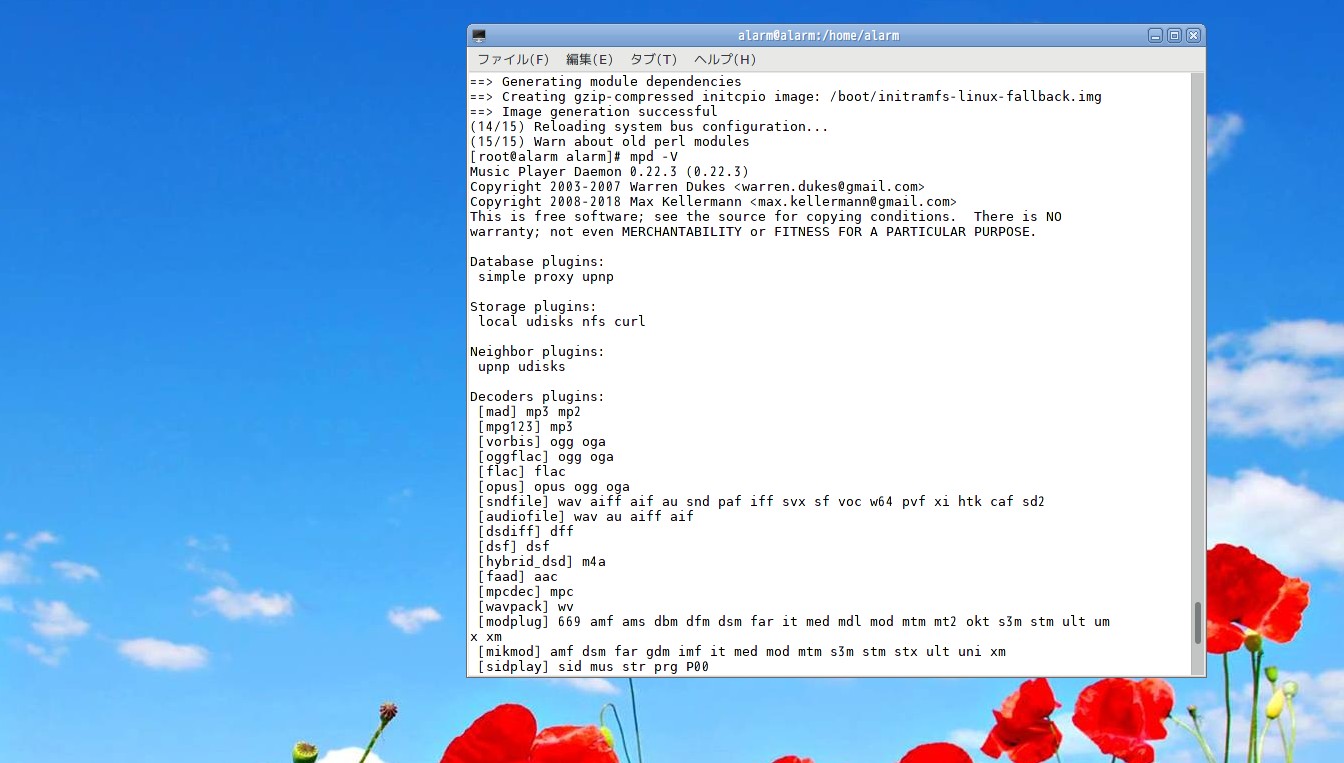Click the "Decoders plugins:" heading line
1344x763 pixels.
[537, 397]
